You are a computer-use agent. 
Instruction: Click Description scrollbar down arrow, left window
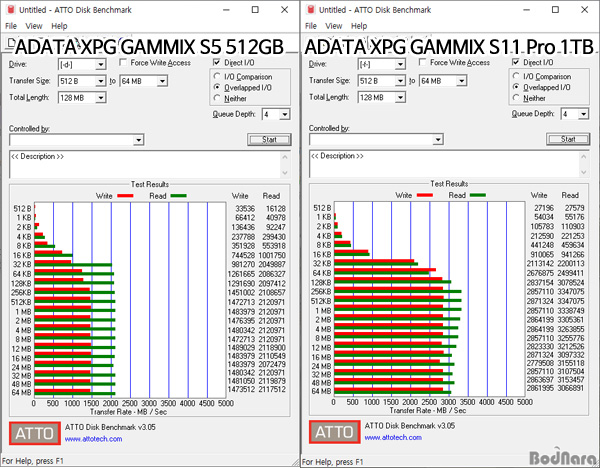pyautogui.click(x=285, y=173)
